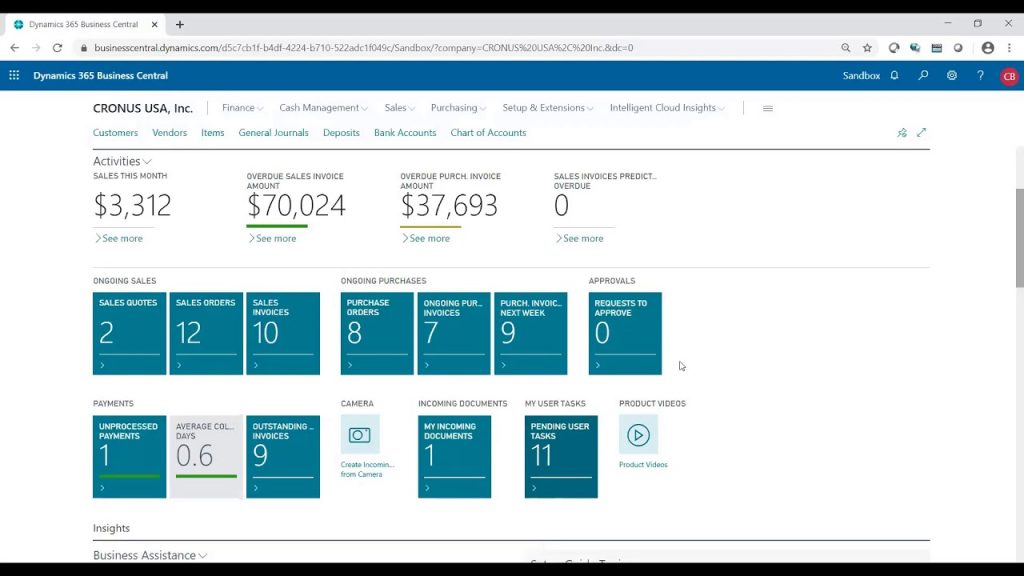The image size is (1024, 576).
Task: Open the Requests to Approve tile
Action: [625, 334]
